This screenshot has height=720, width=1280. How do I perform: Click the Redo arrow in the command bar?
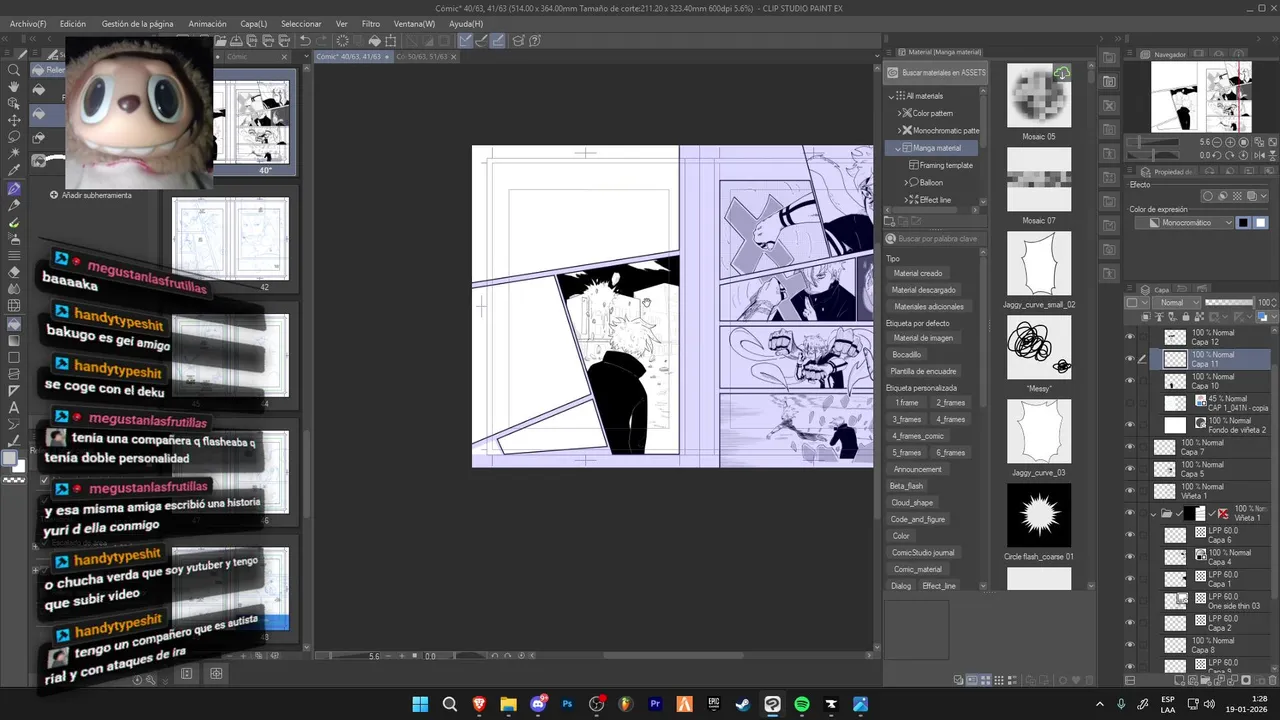point(321,41)
